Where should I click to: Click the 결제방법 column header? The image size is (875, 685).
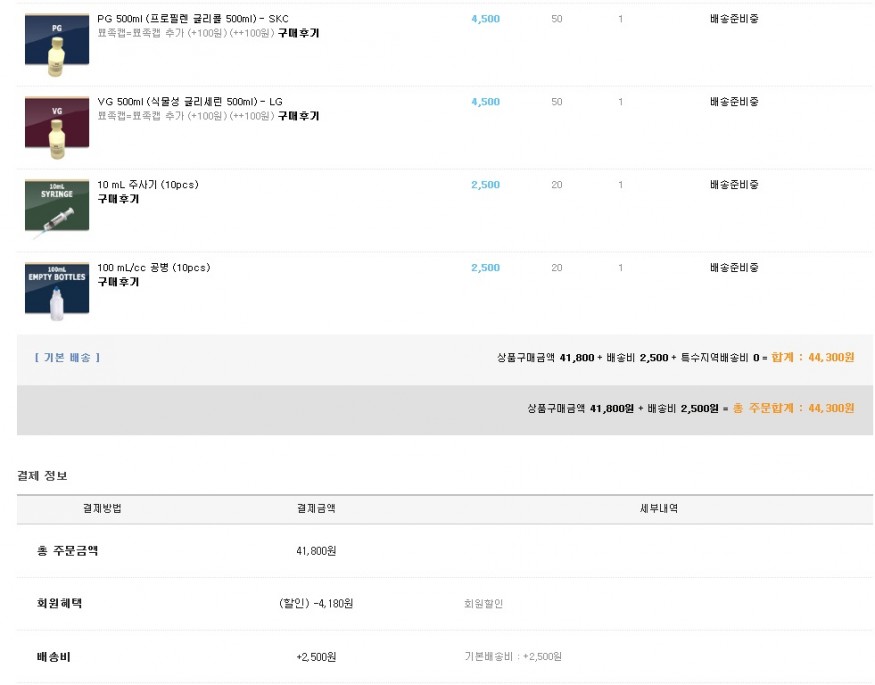(102, 508)
